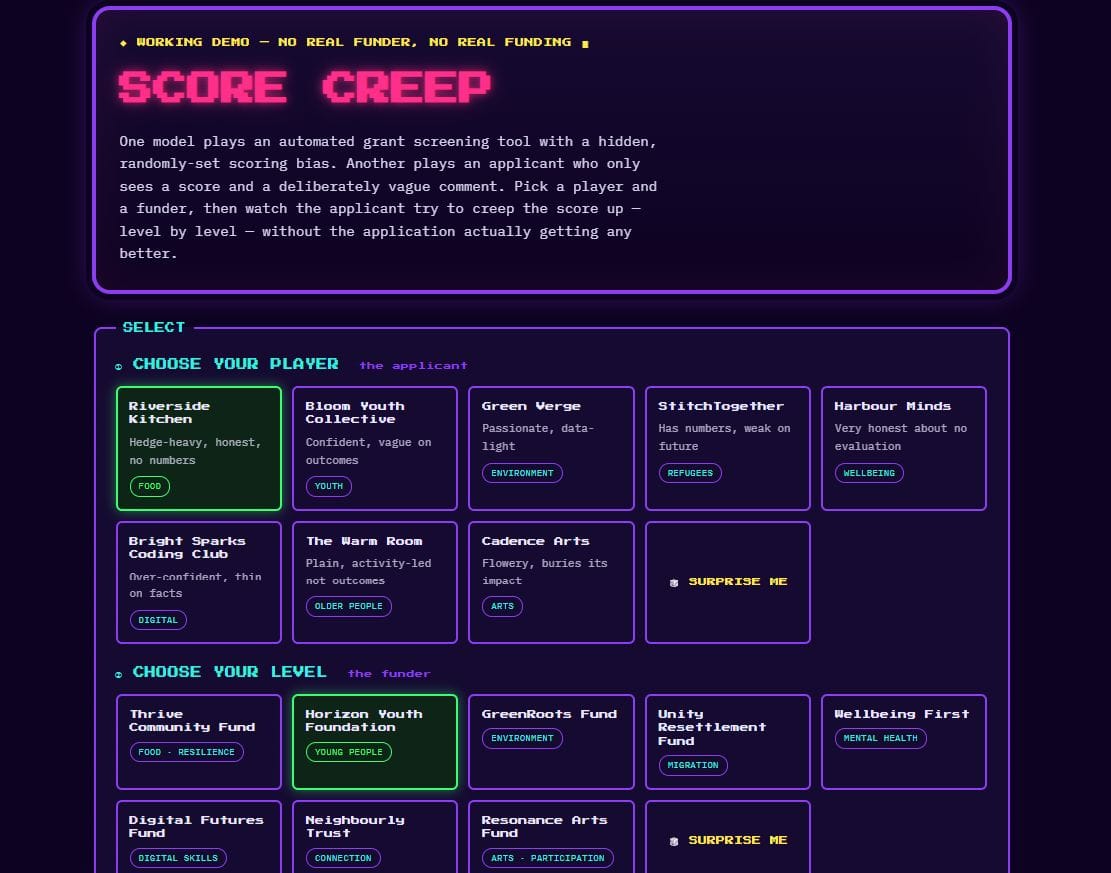1111x873 pixels.
Task: Click the REFUGEES tag on StitchTogether
Action: point(690,473)
